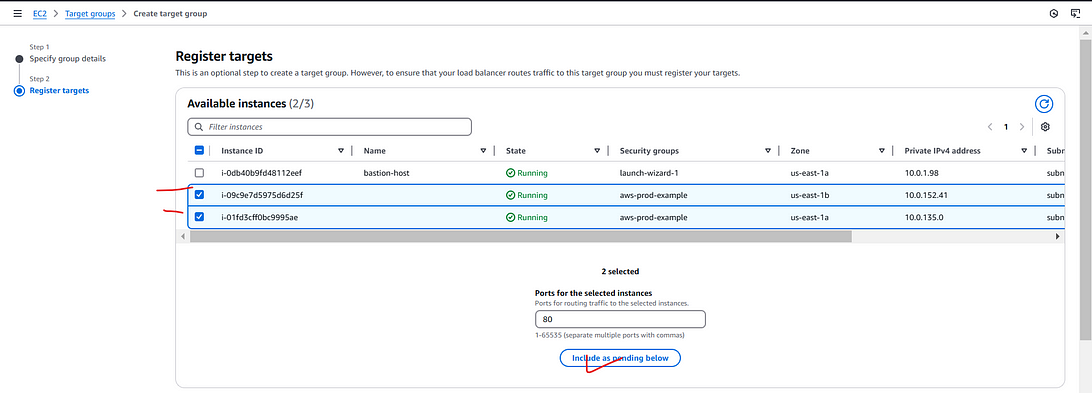The width and height of the screenshot is (1092, 393).
Task: Click page number 1 in pagination
Action: click(x=1006, y=127)
